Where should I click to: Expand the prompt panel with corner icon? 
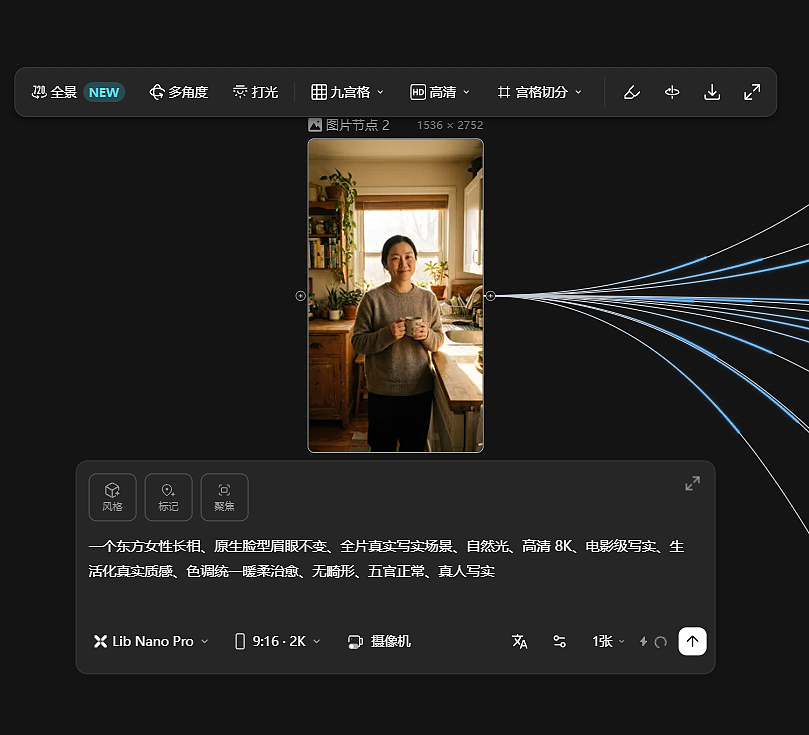coord(692,483)
